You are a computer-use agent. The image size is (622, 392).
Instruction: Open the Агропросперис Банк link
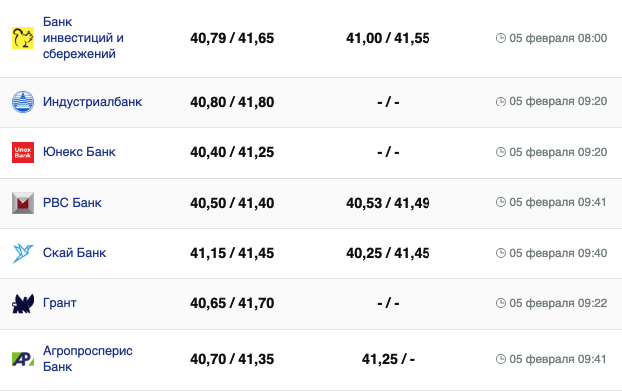88,359
